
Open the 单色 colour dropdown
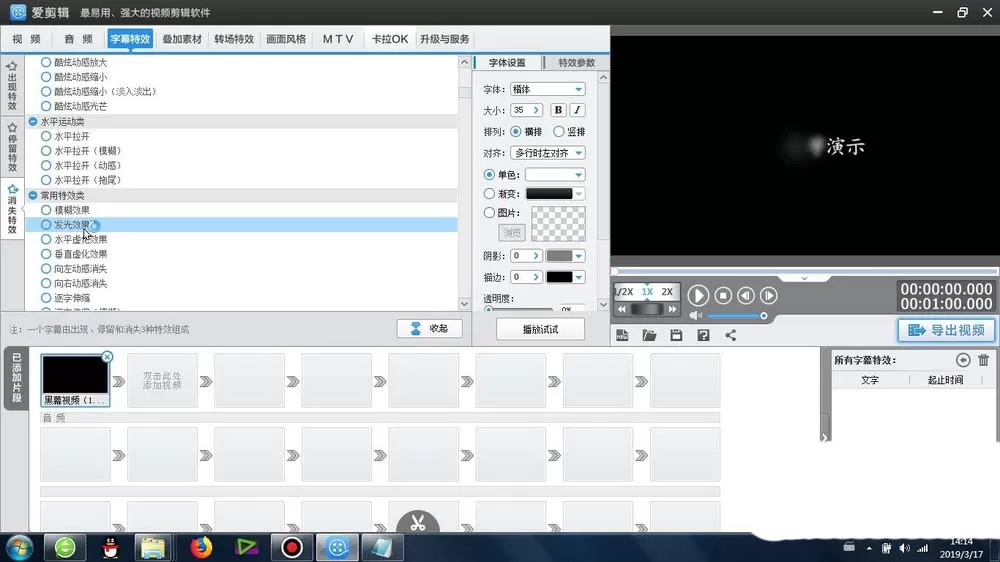[578, 174]
